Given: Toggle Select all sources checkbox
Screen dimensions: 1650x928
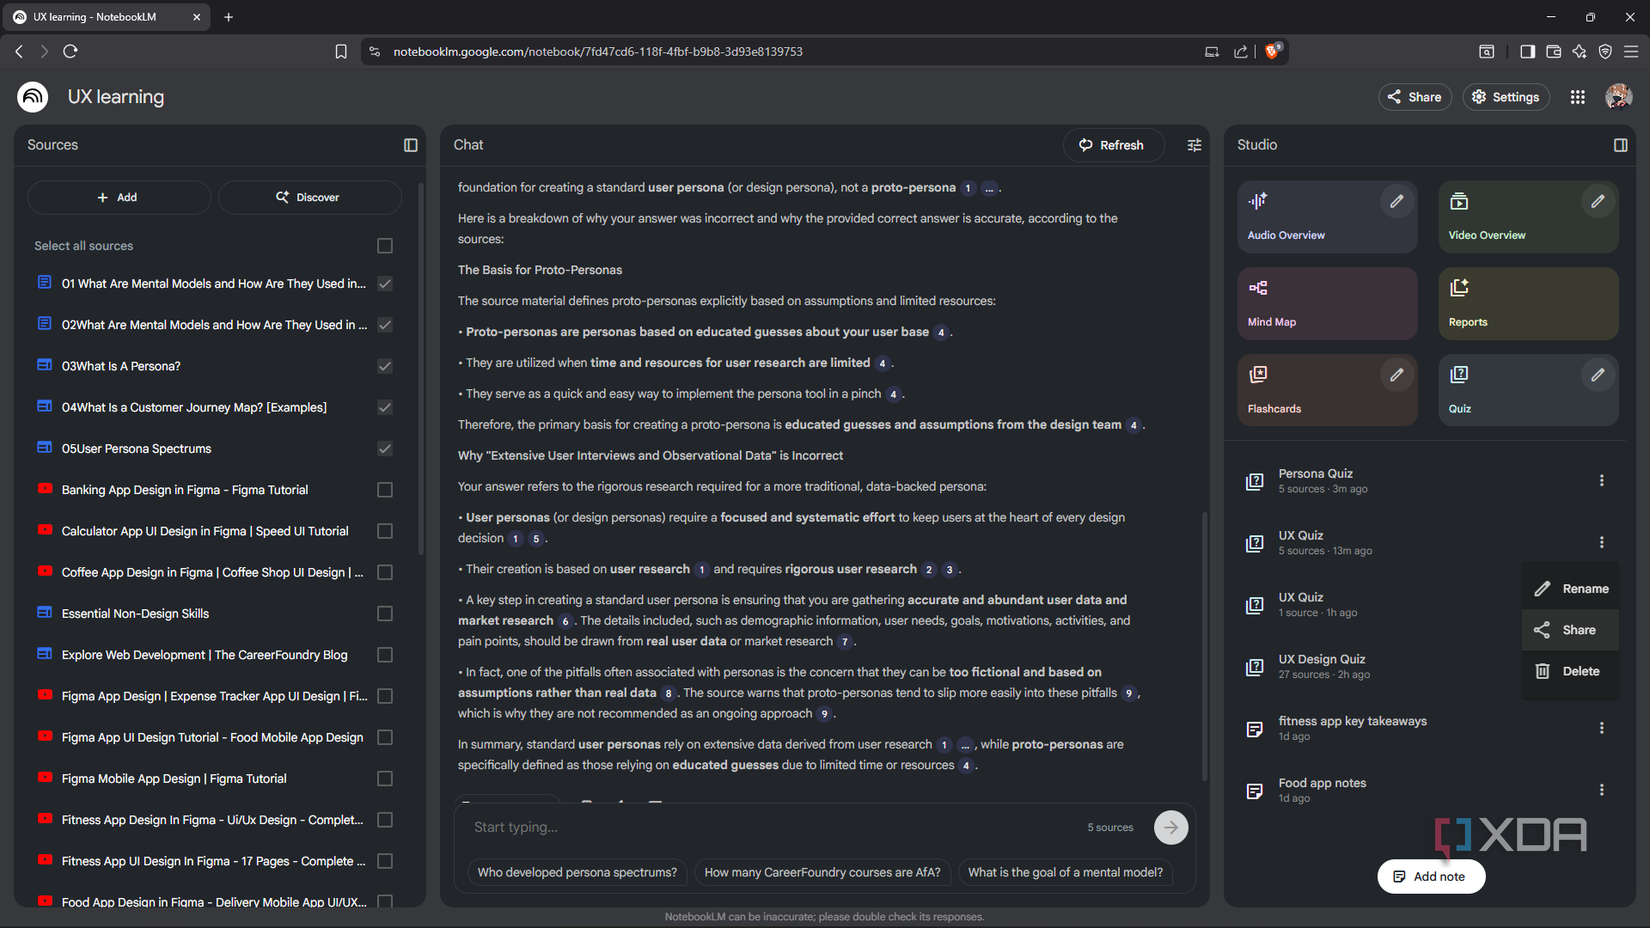Looking at the screenshot, I should coord(385,246).
